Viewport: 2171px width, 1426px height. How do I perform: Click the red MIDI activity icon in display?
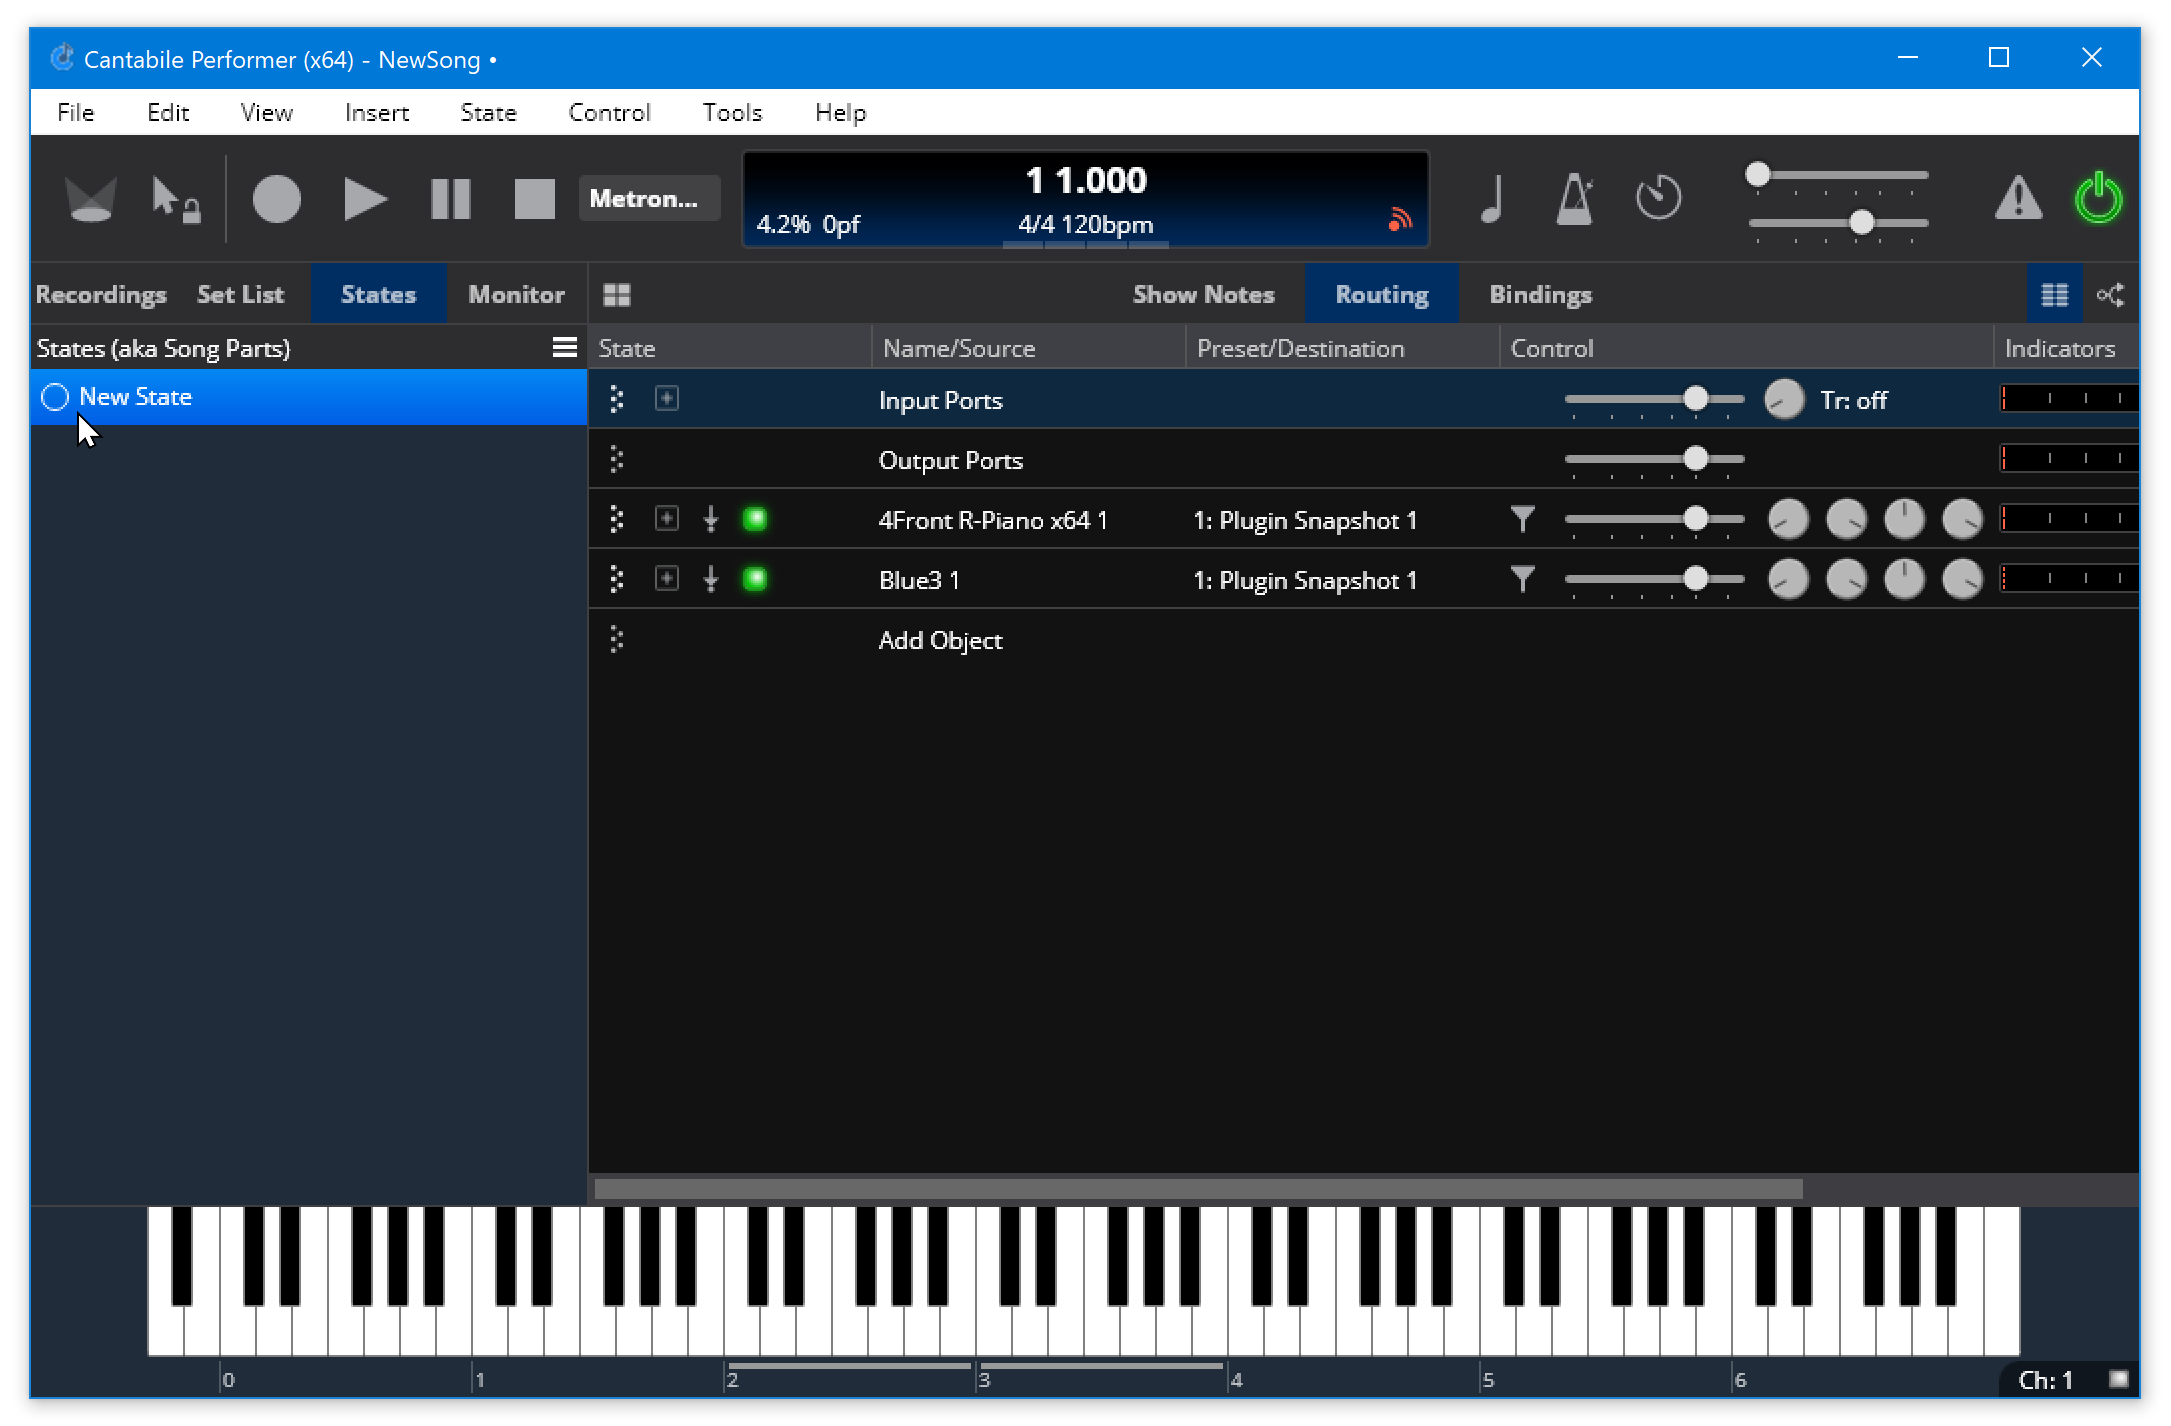tap(1401, 219)
